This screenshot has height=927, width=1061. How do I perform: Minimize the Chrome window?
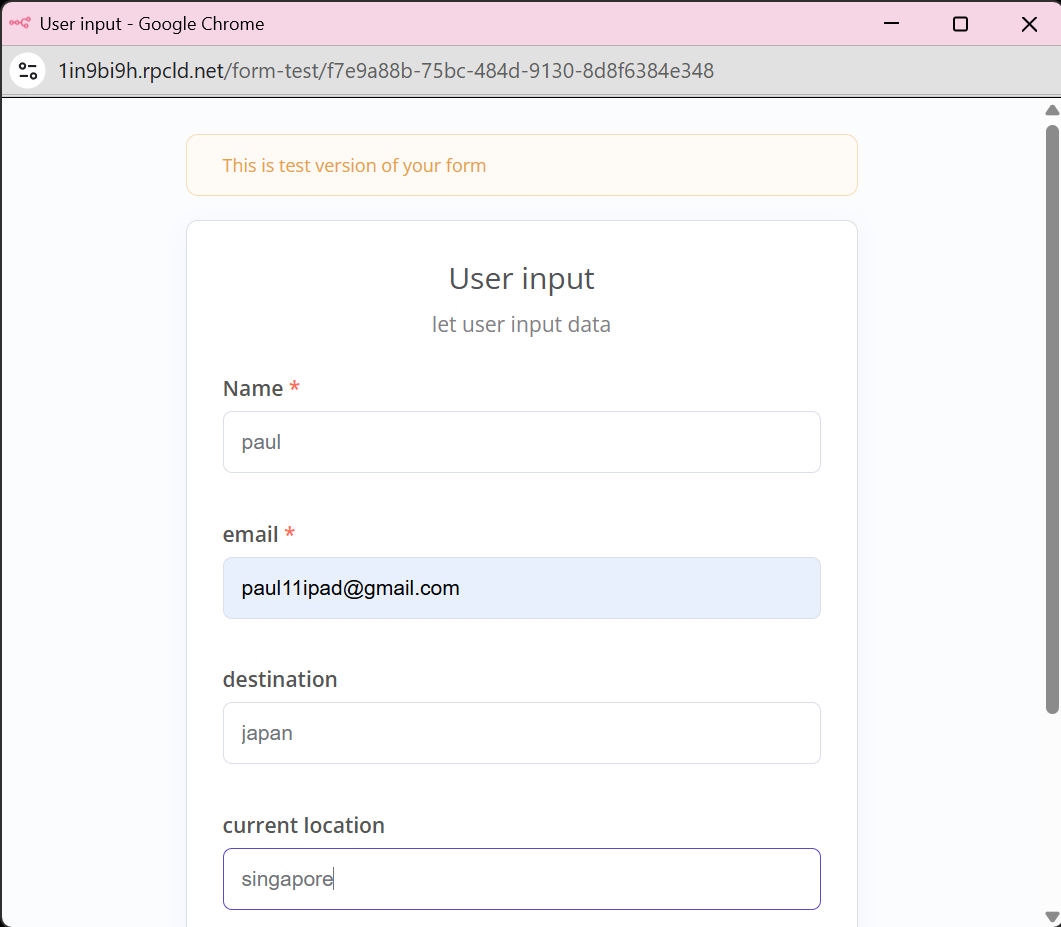pyautogui.click(x=891, y=24)
